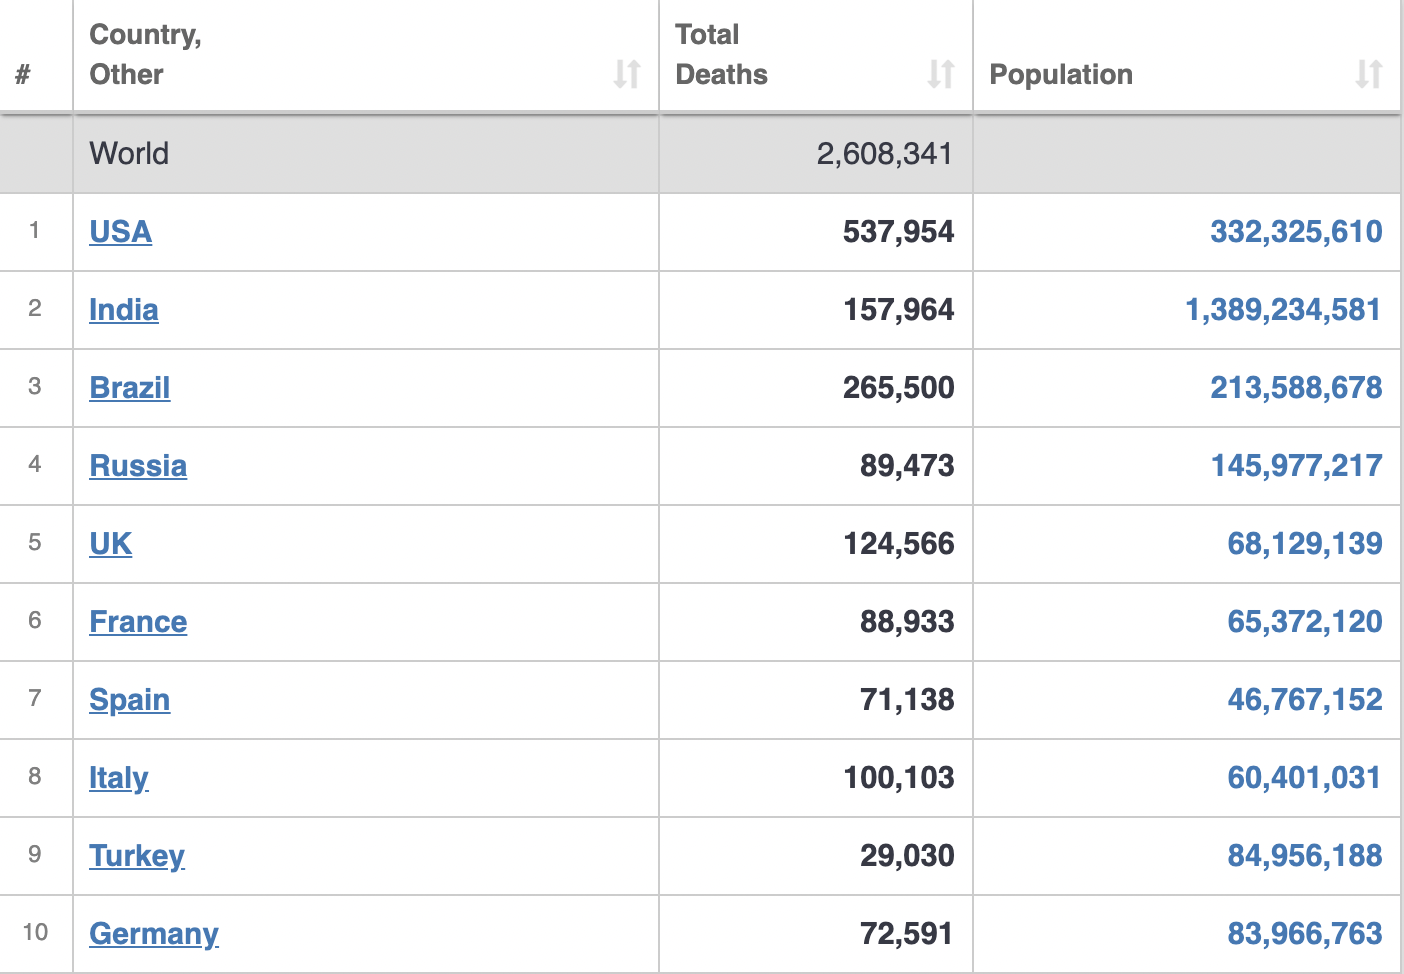Image resolution: width=1404 pixels, height=974 pixels.
Task: Open India population figure 1,389,234,581
Action: pyautogui.click(x=1283, y=310)
